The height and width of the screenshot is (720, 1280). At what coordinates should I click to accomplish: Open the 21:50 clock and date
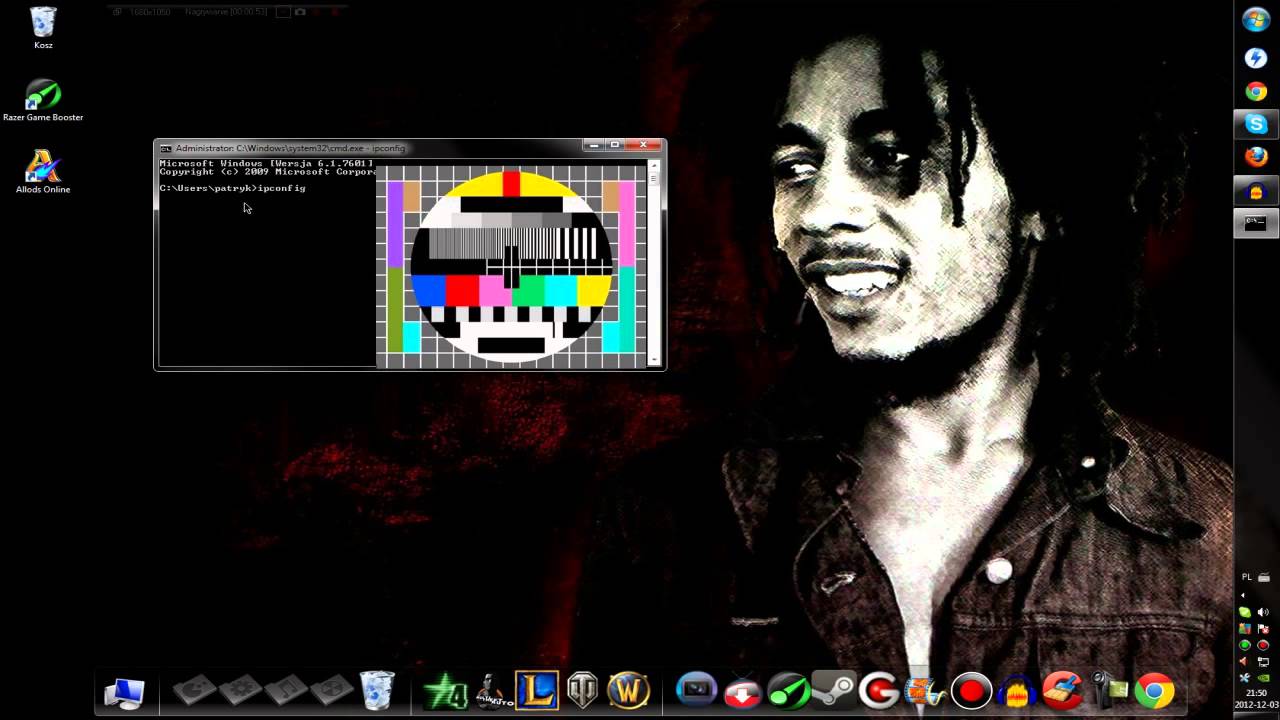[x=1257, y=699]
